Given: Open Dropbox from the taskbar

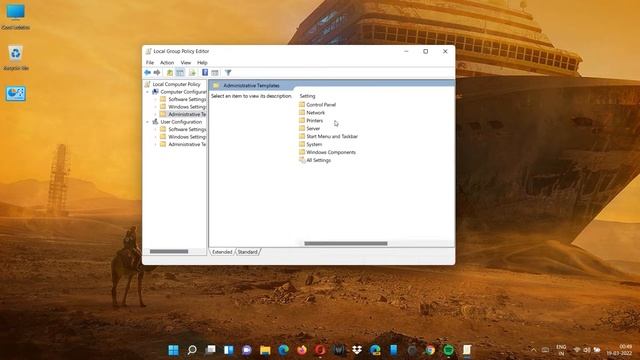Looking at the screenshot, I should pyautogui.click(x=357, y=350).
